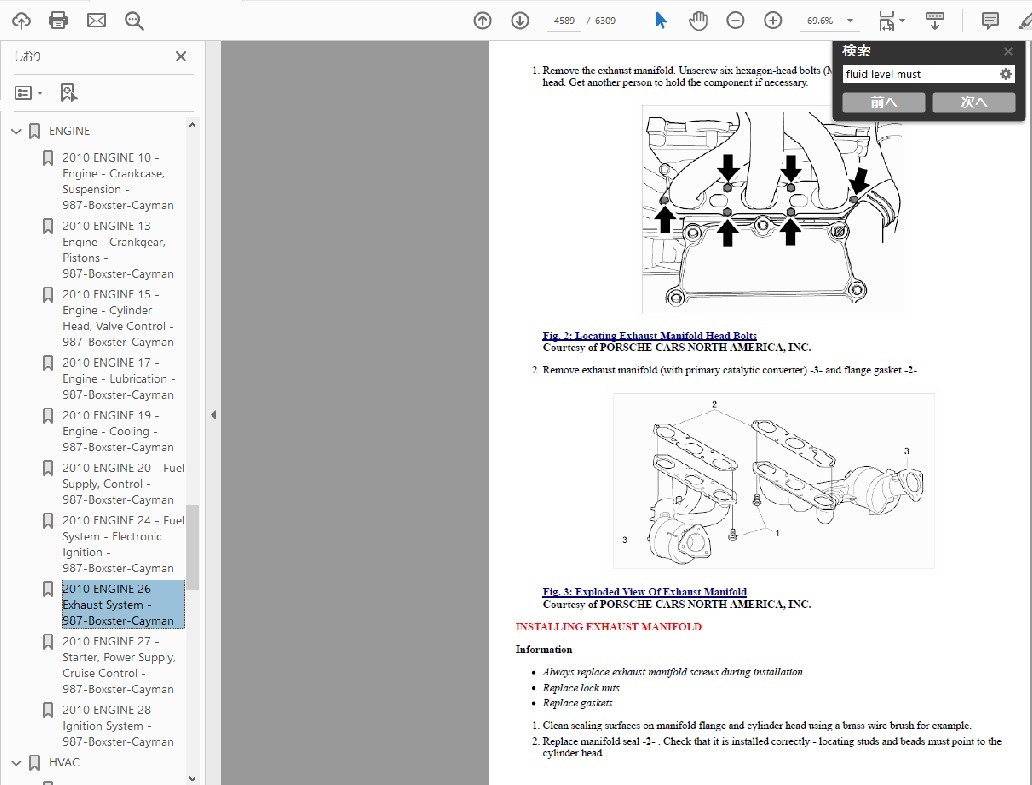Open Fig. 3 Exploded View link

(x=644, y=592)
